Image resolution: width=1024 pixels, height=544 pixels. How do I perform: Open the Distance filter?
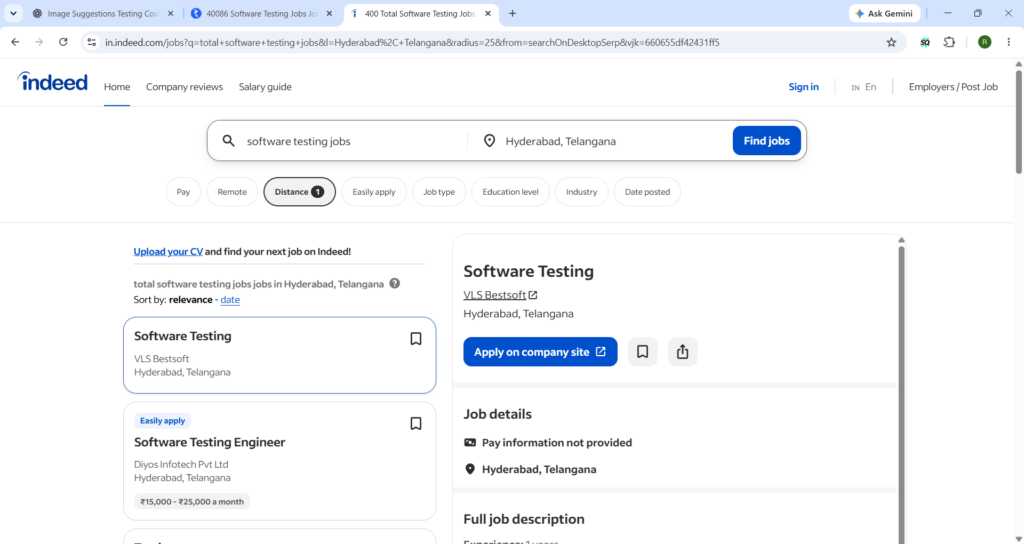point(299,192)
